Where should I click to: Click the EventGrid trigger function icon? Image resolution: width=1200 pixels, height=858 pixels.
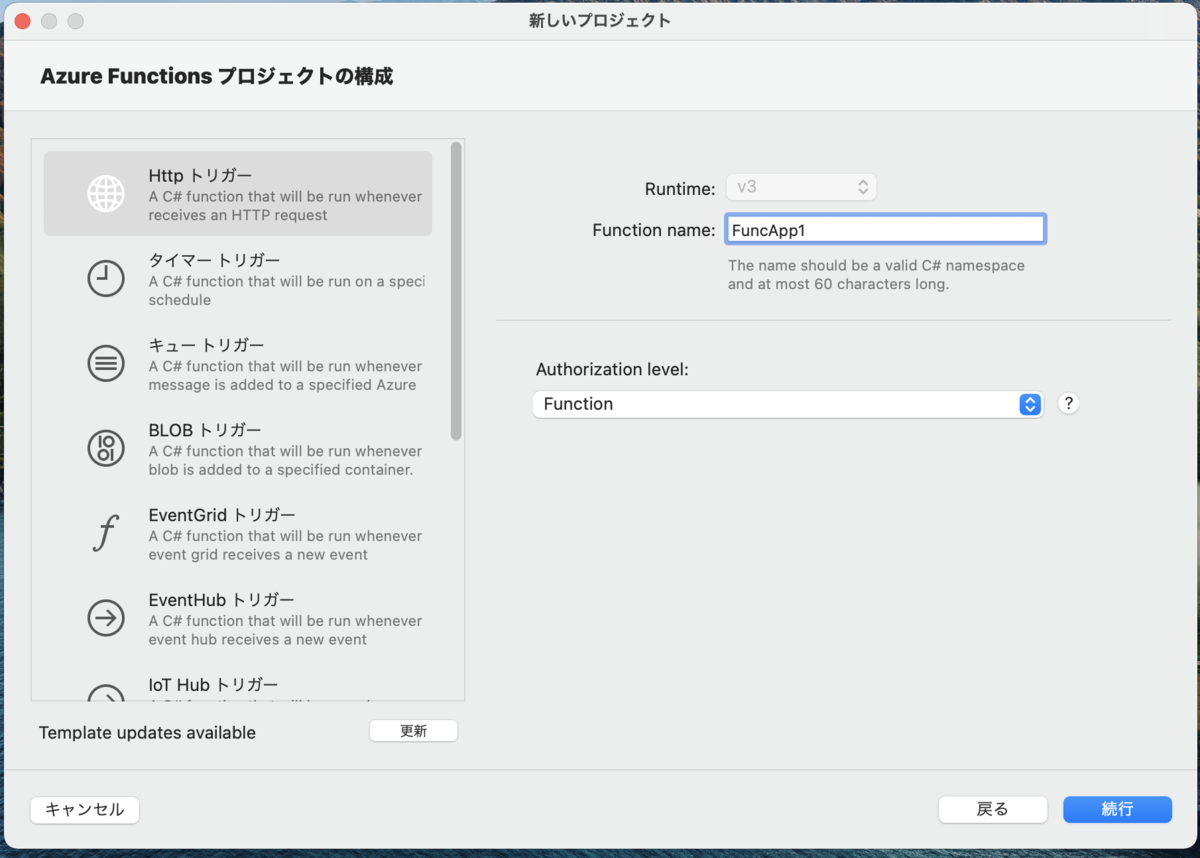click(x=106, y=533)
